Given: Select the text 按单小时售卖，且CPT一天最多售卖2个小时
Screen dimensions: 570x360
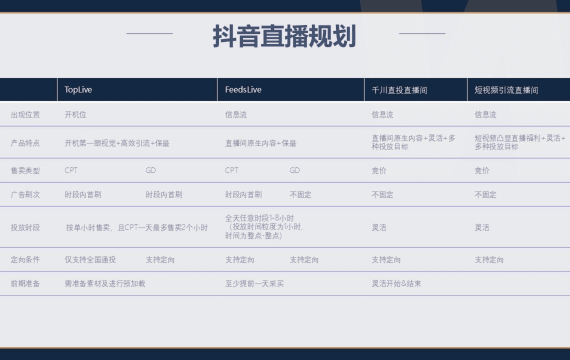Looking at the screenshot, I should click(x=137, y=228).
